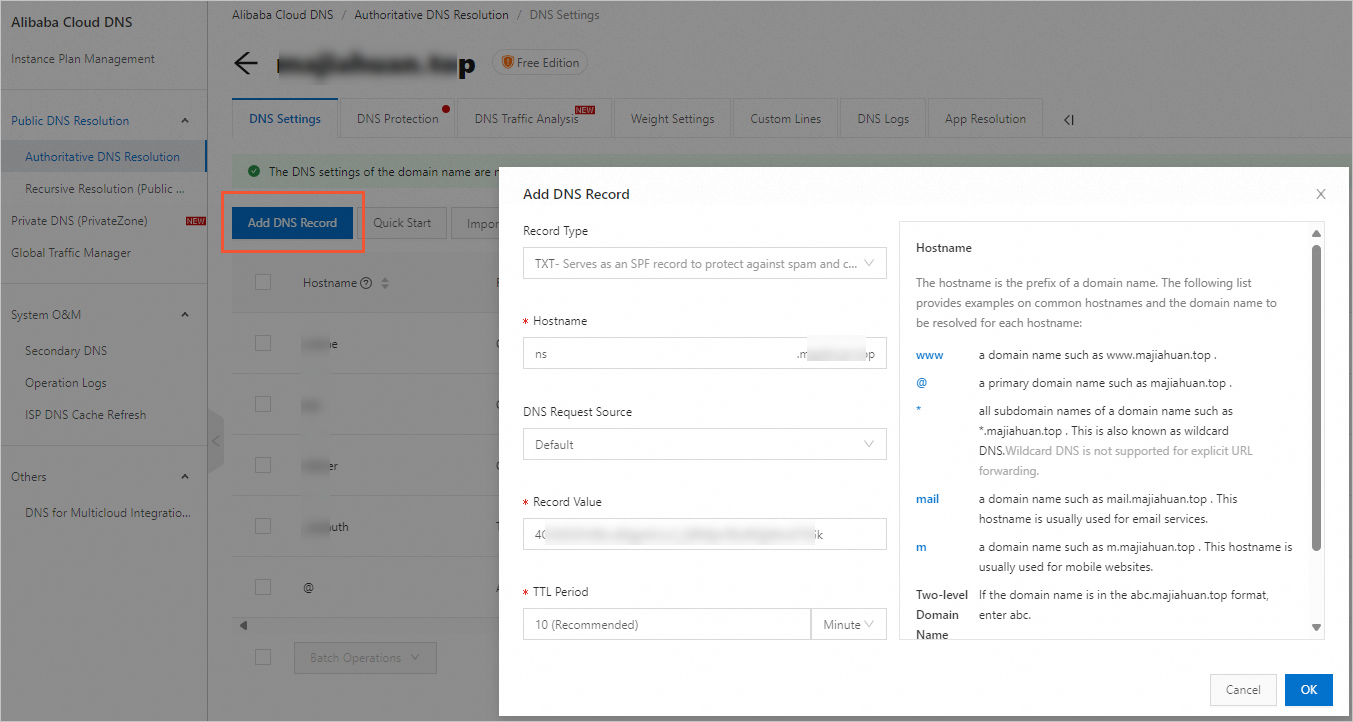Switch to the Weight Settings tab
The height and width of the screenshot is (722, 1353).
pos(671,118)
